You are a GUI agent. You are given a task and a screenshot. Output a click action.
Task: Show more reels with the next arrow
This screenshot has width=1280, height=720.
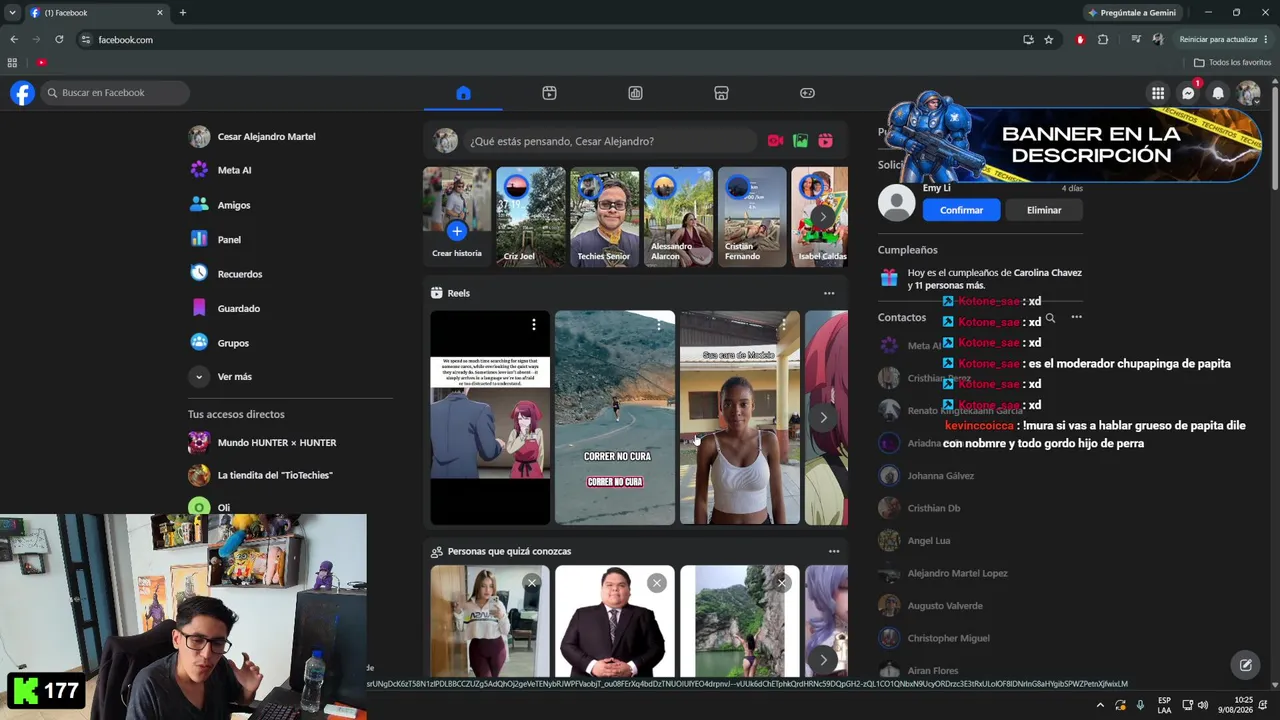(823, 417)
